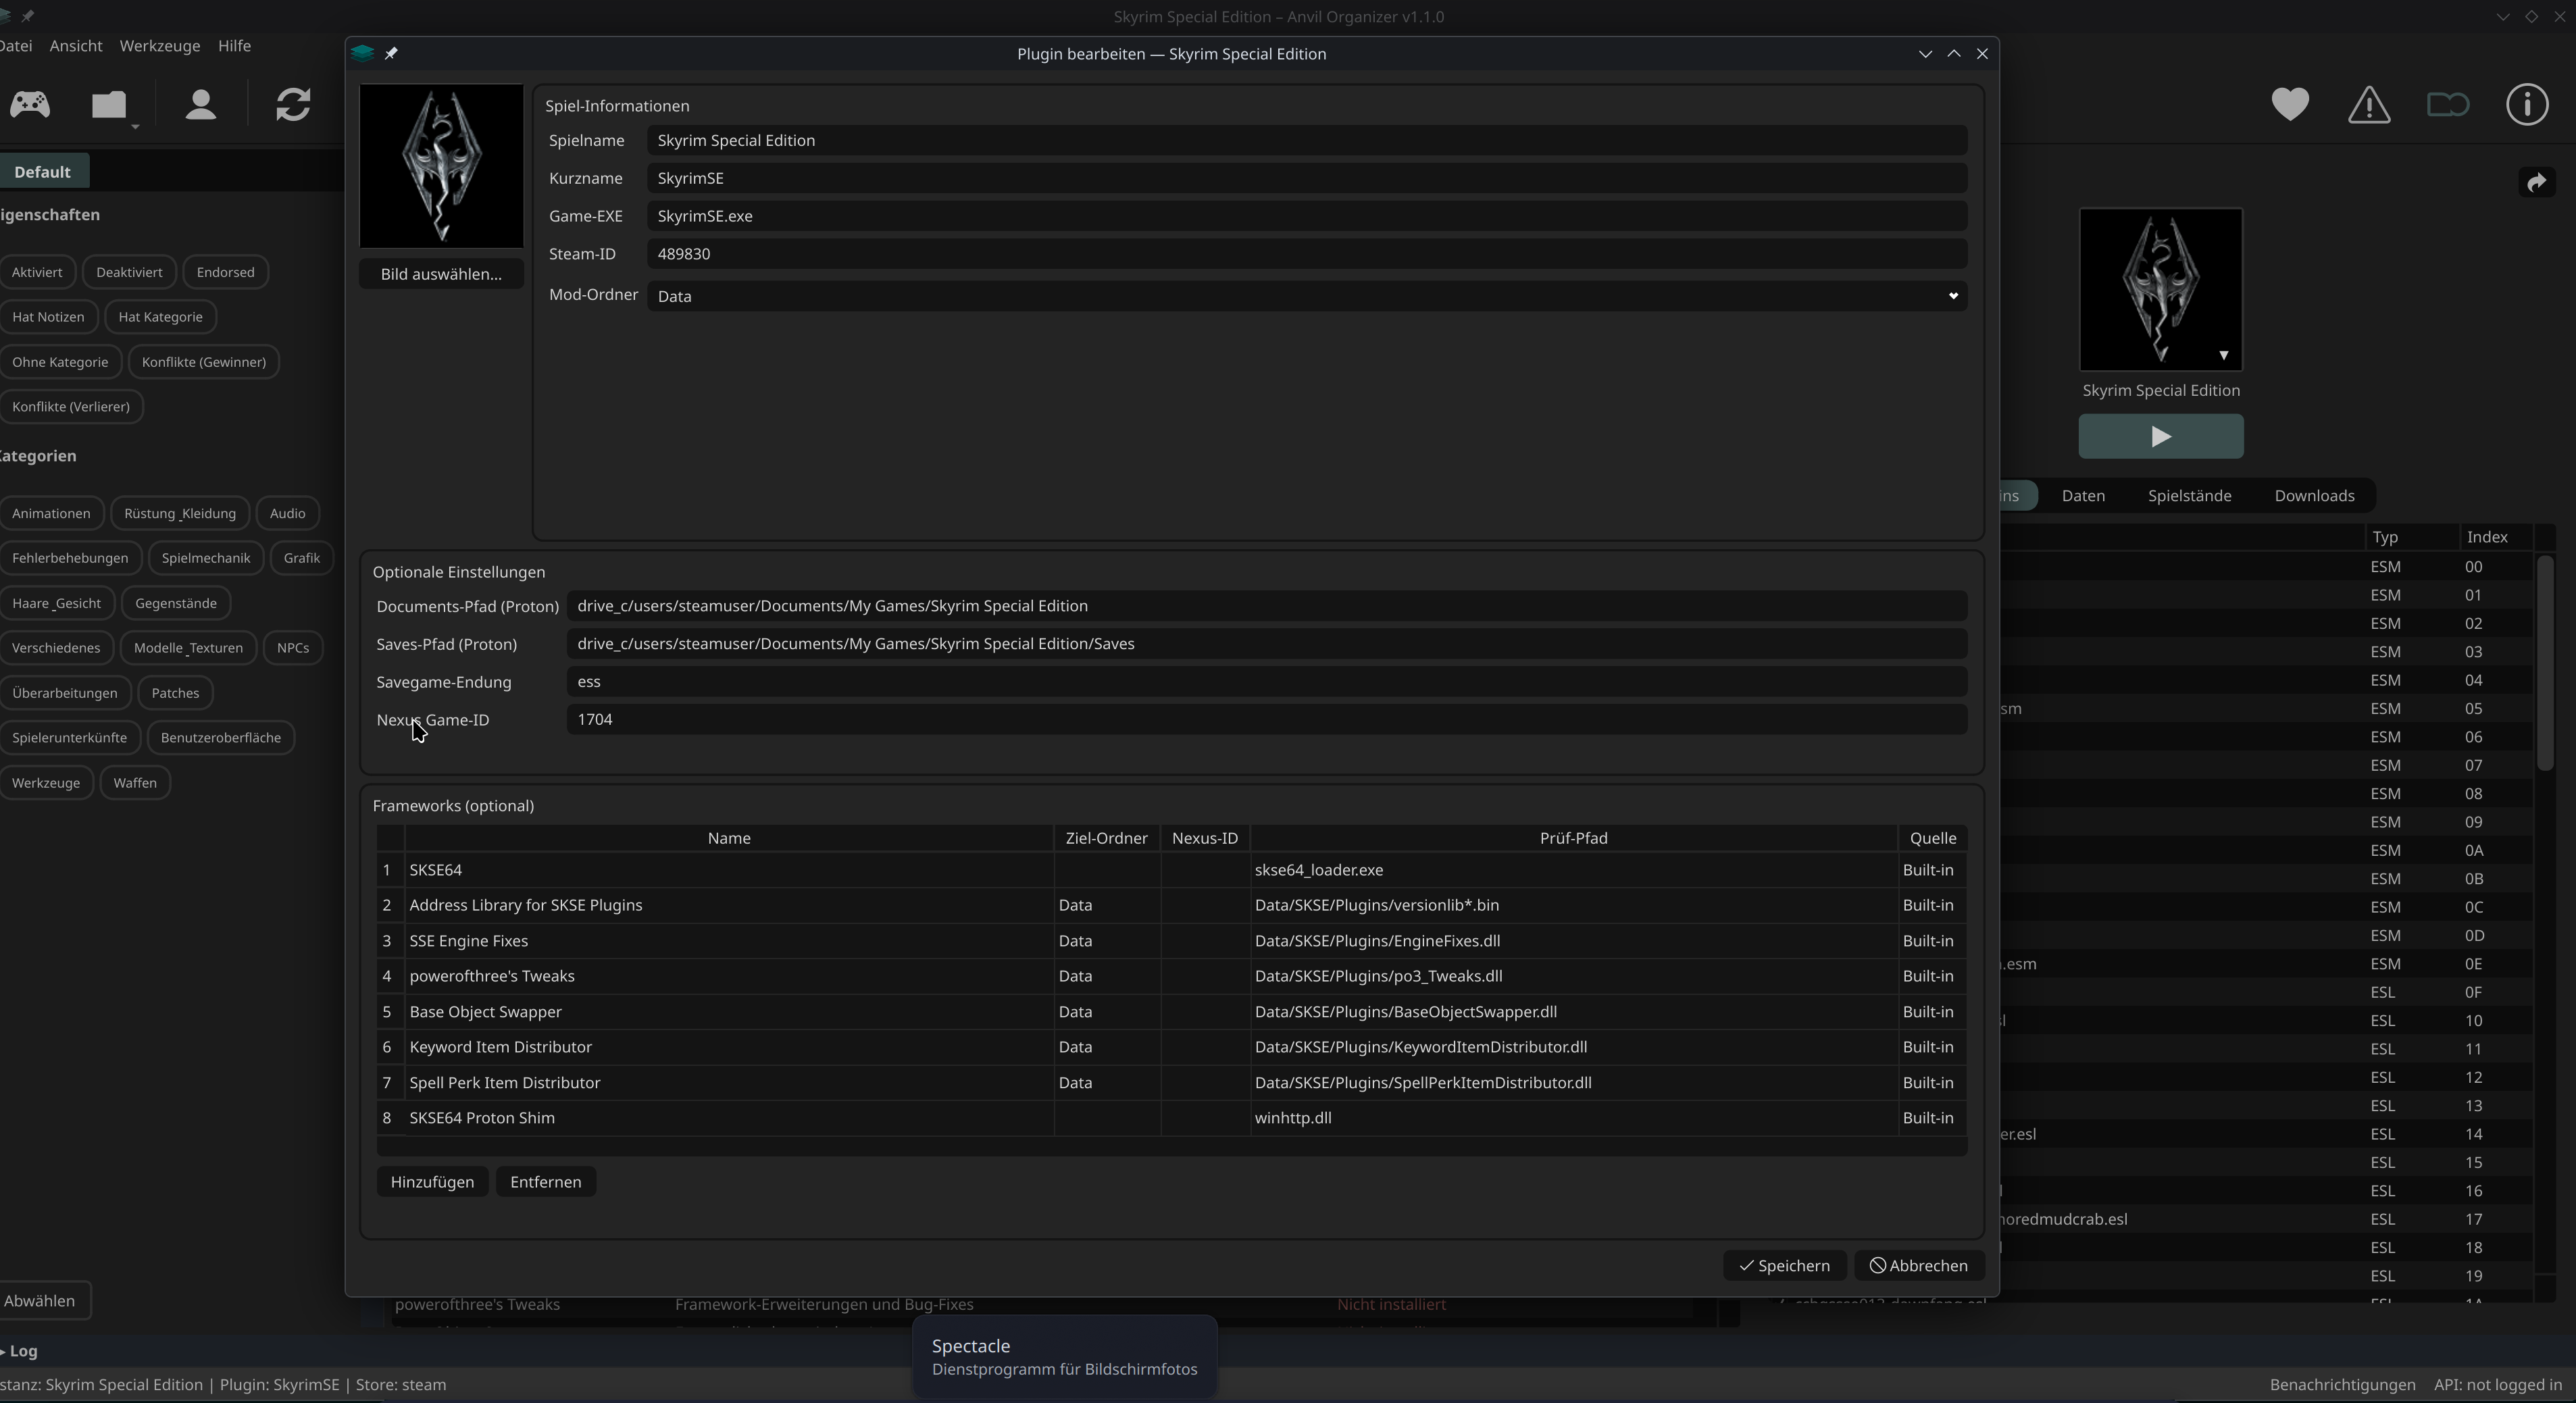Enable the Hat Notizen filter
This screenshot has width=2576, height=1403.
(x=47, y=316)
